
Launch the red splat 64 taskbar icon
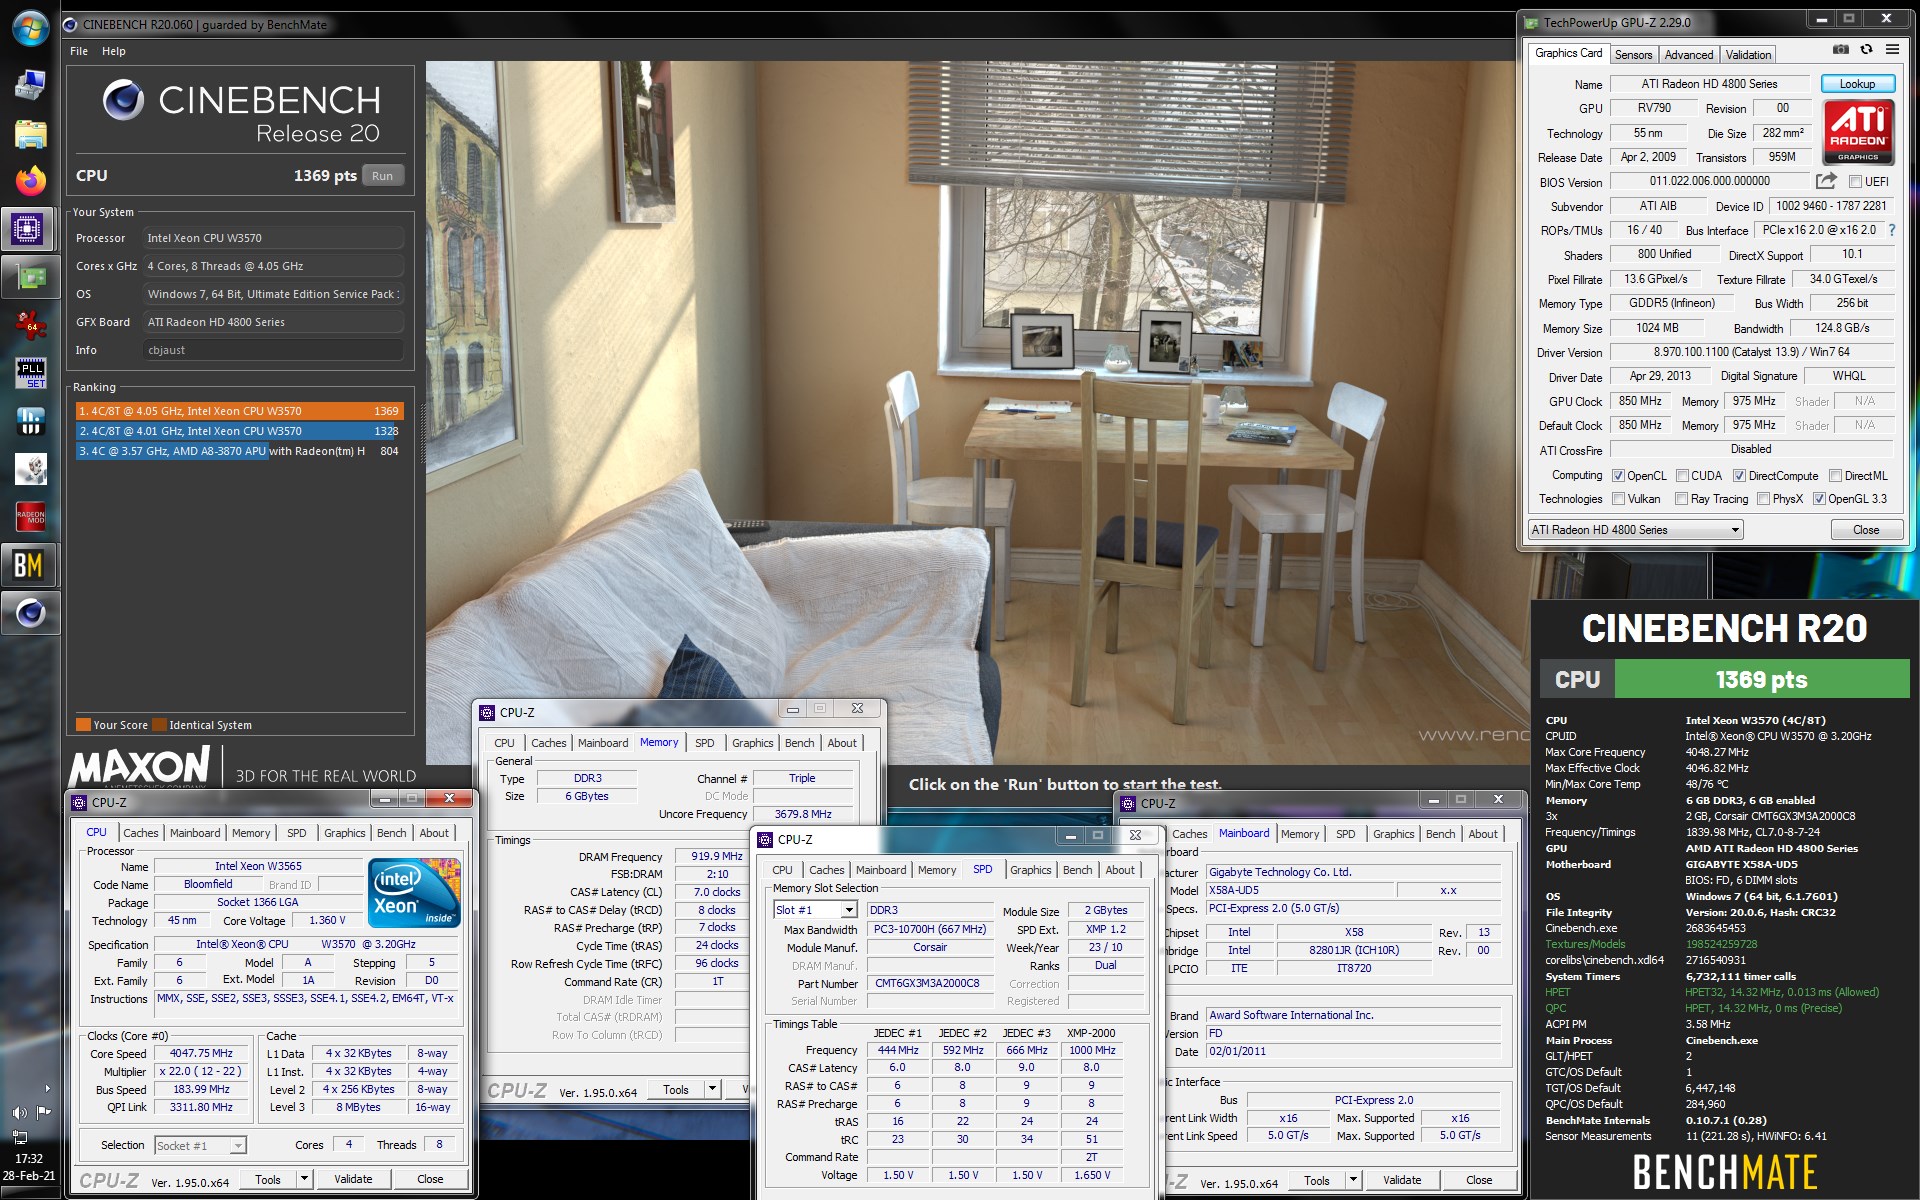click(30, 324)
